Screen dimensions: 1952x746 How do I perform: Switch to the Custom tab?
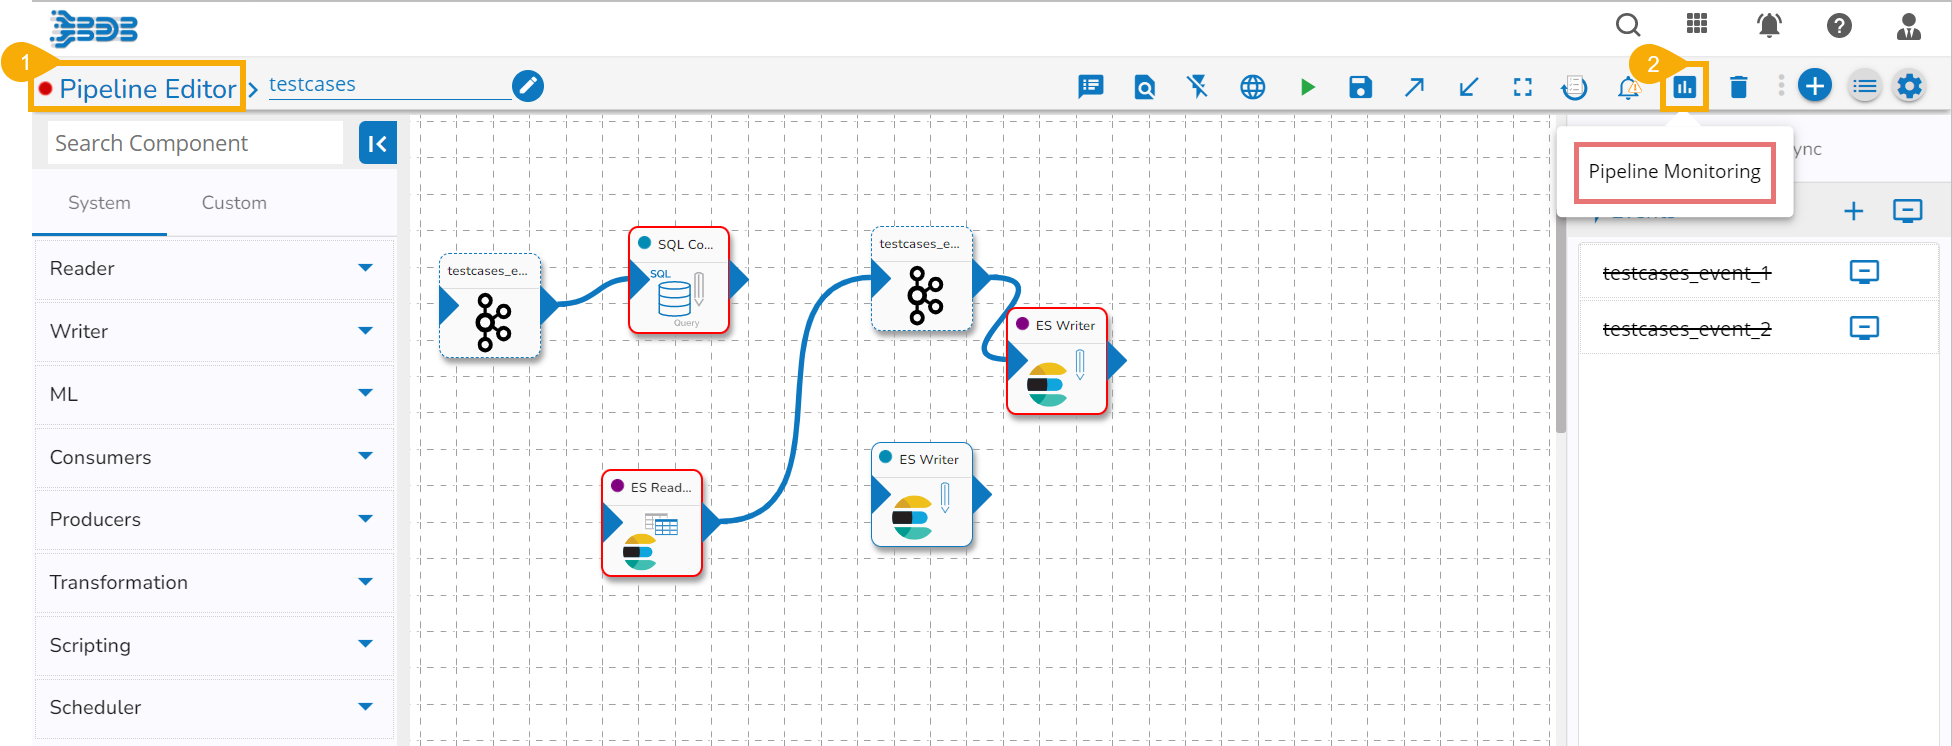(x=234, y=203)
